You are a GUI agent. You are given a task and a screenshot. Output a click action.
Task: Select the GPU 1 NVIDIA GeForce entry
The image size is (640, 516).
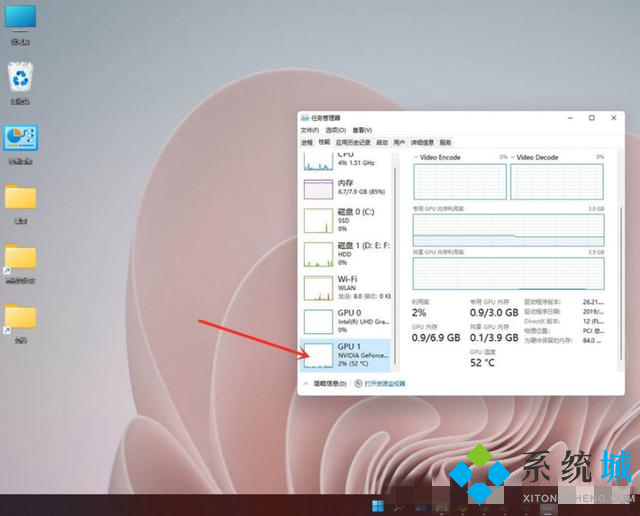(x=346, y=355)
